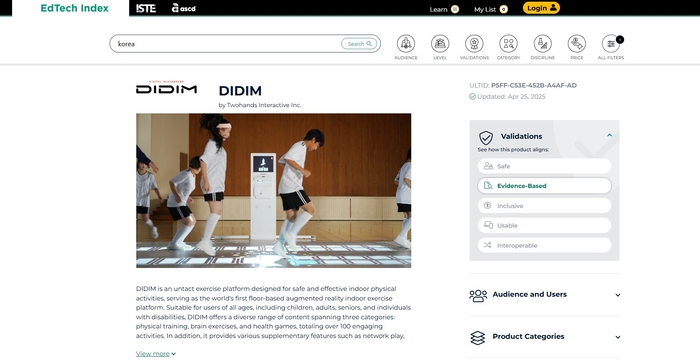Screen dimensions: 700x363
Task: Expand description with View more
Action: coord(156,354)
